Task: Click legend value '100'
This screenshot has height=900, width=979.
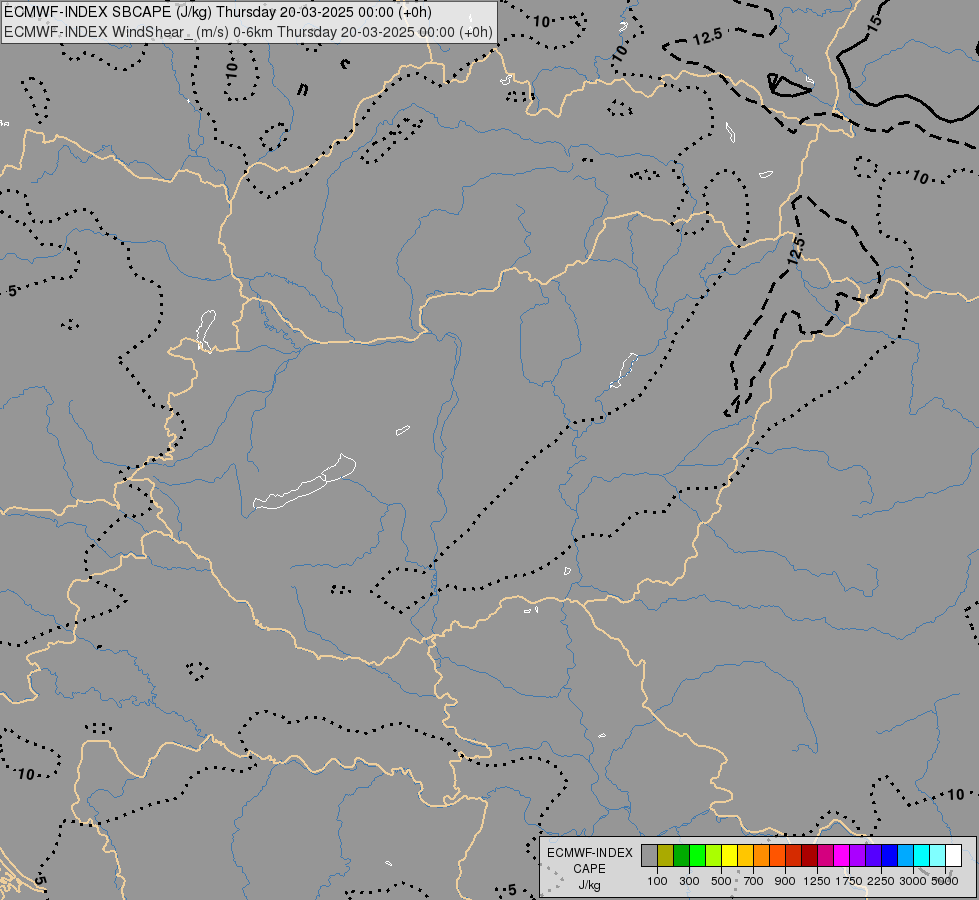Action: [657, 881]
